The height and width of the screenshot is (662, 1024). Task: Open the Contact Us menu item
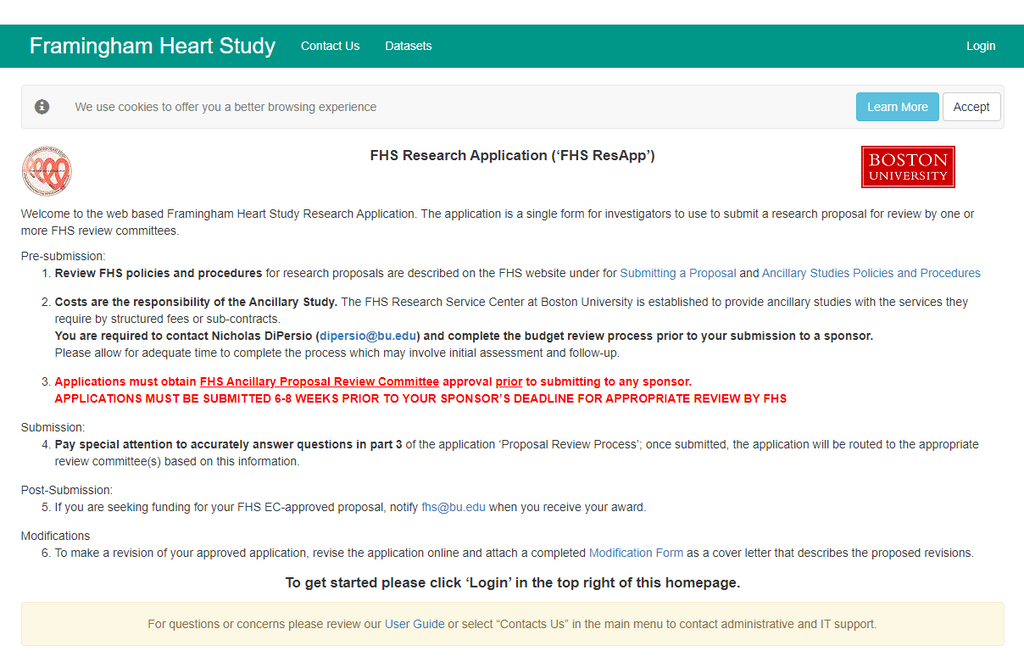(330, 45)
